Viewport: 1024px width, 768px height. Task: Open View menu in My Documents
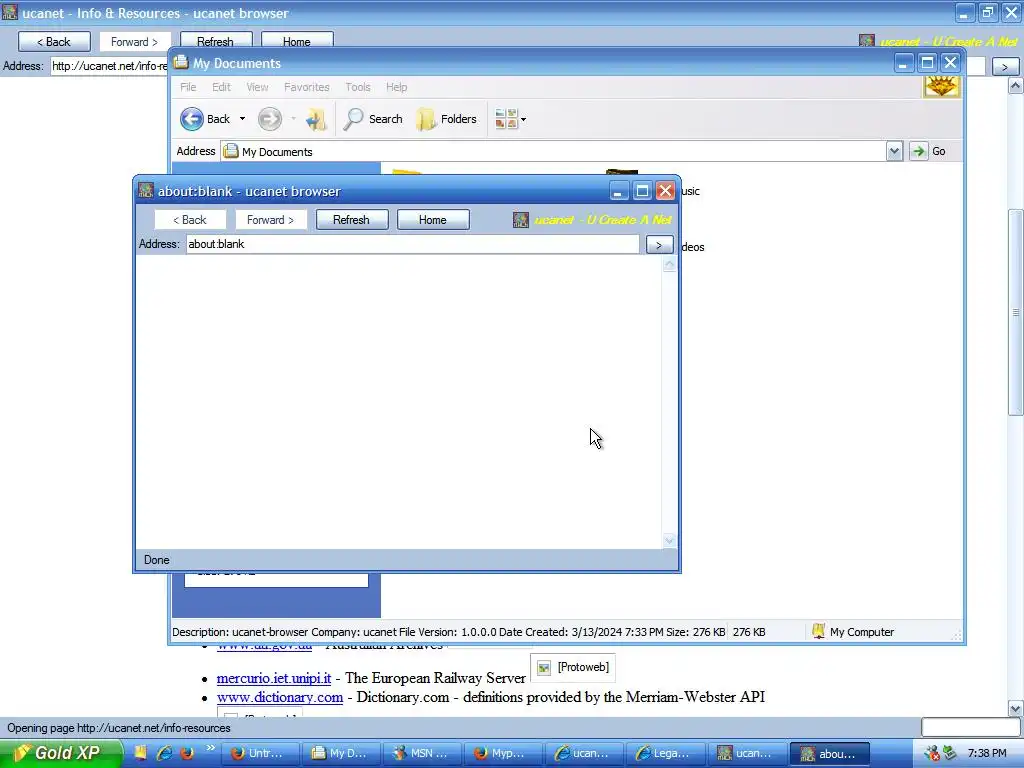(257, 87)
